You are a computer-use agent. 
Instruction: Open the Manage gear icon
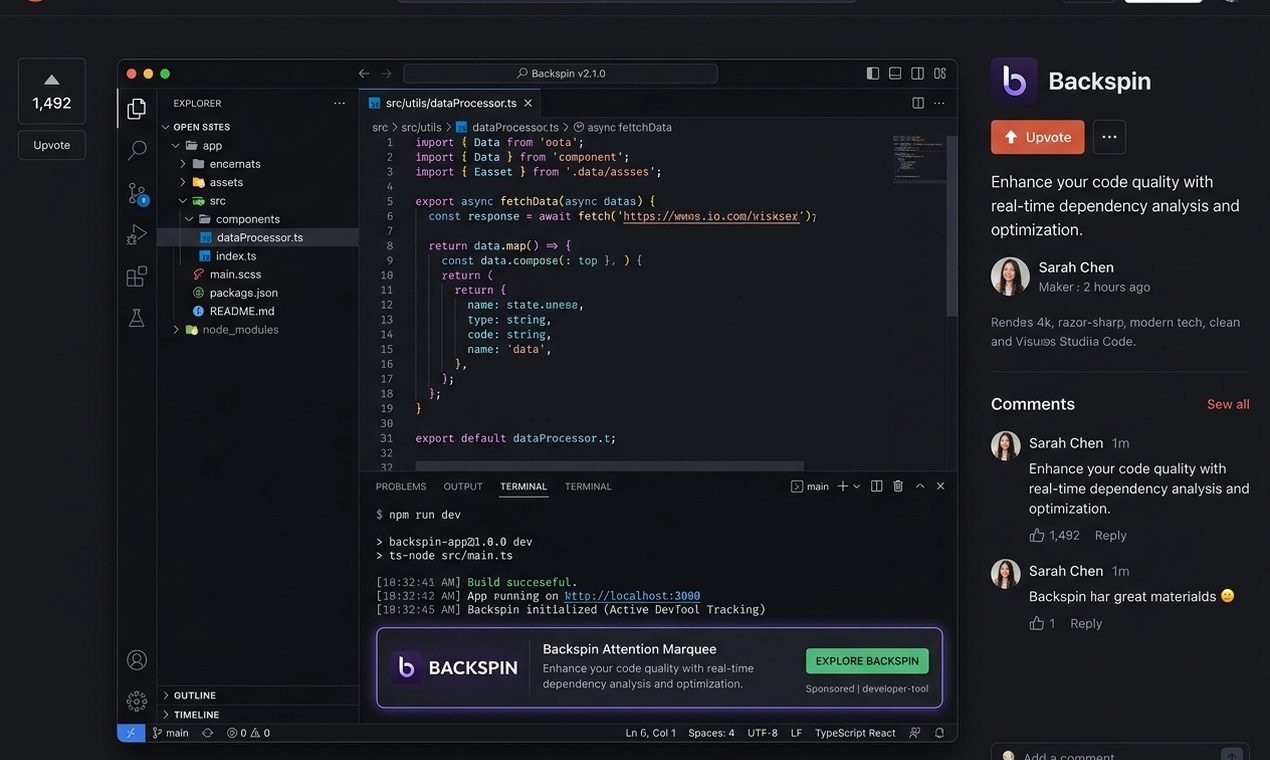click(x=137, y=701)
